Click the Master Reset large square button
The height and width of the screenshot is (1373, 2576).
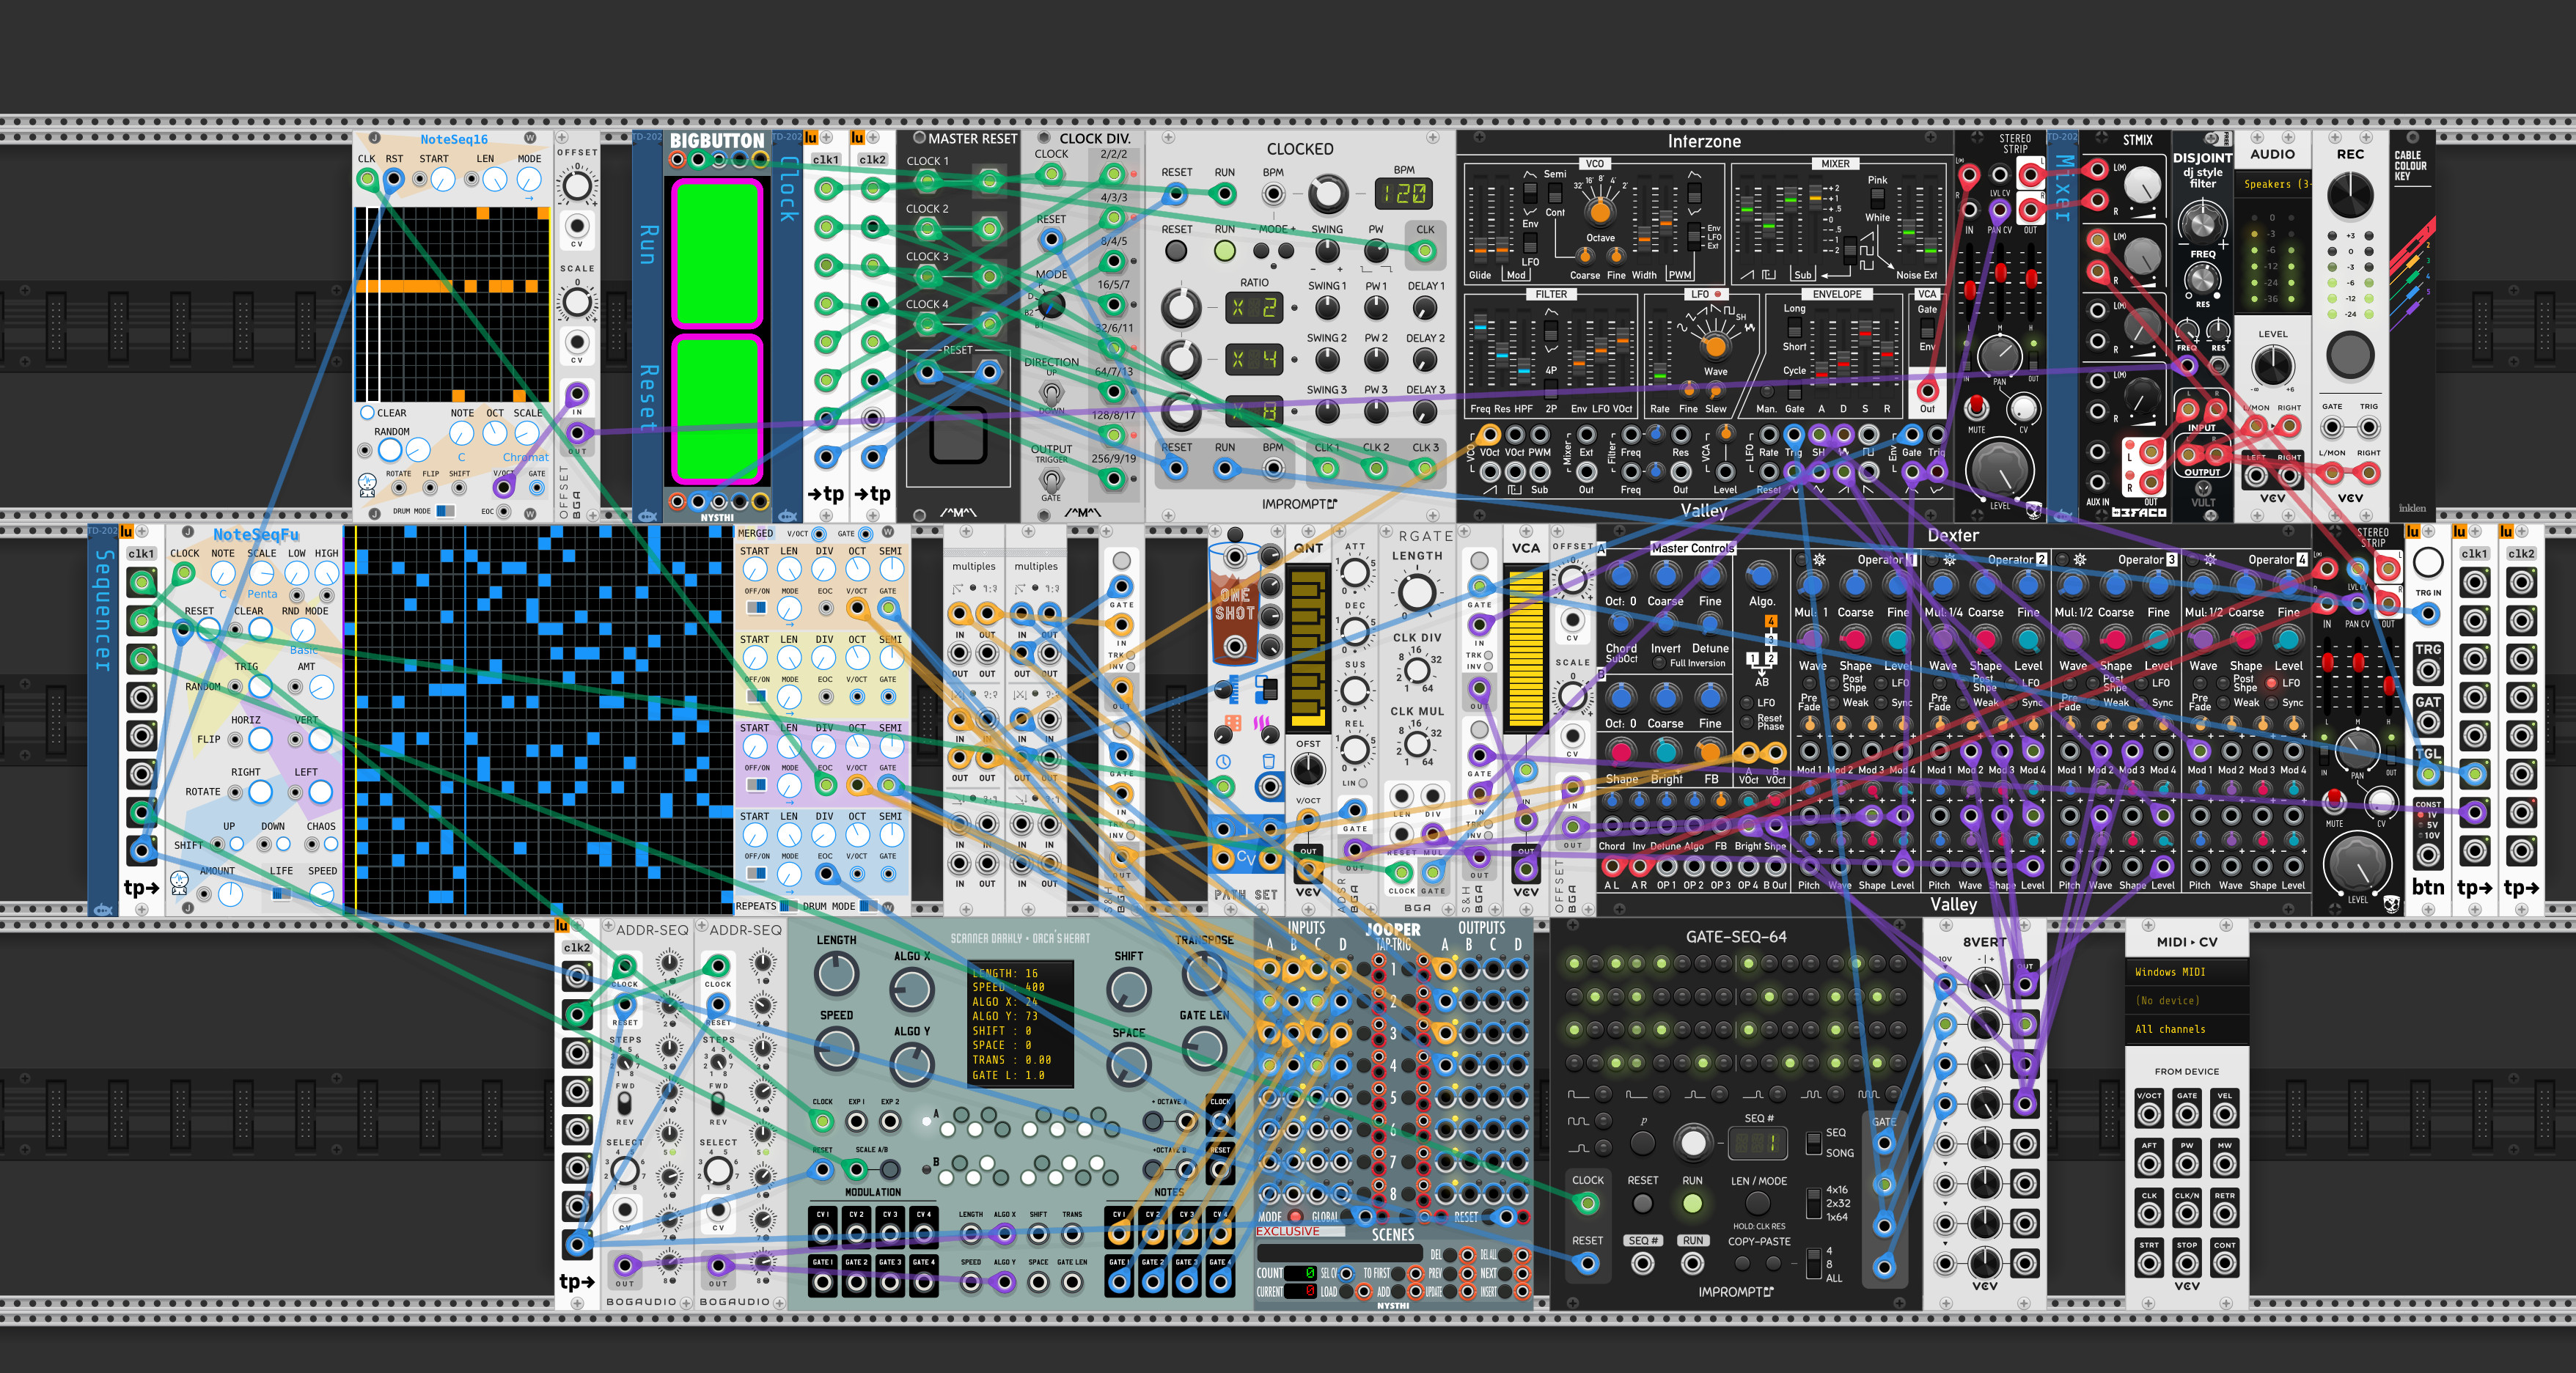click(958, 435)
